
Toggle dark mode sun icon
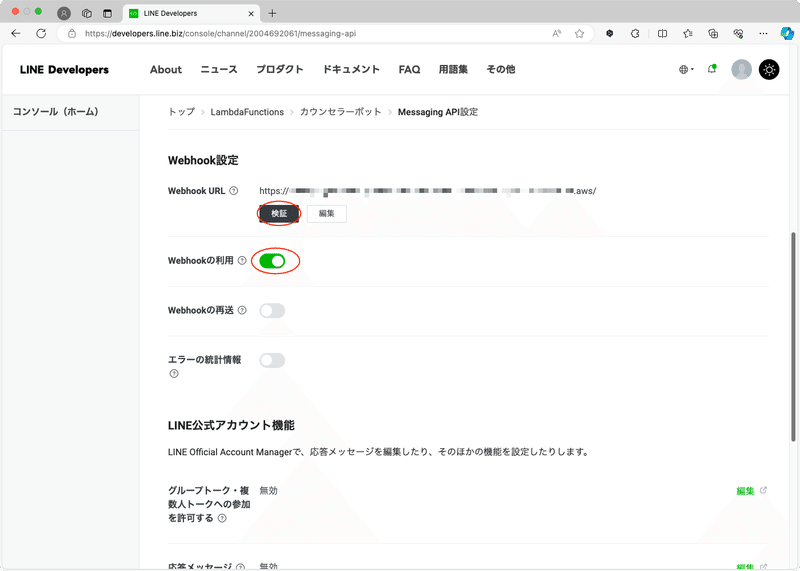tap(769, 69)
